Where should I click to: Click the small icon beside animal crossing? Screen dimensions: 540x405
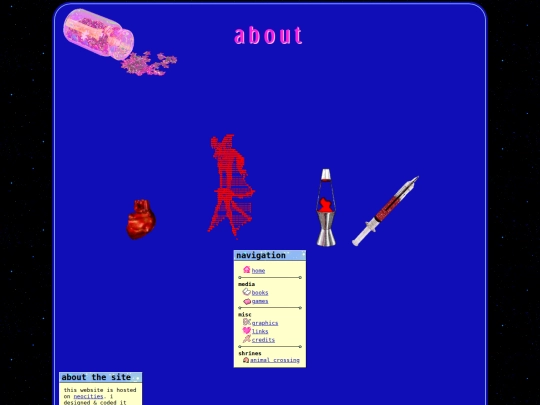(x=246, y=360)
